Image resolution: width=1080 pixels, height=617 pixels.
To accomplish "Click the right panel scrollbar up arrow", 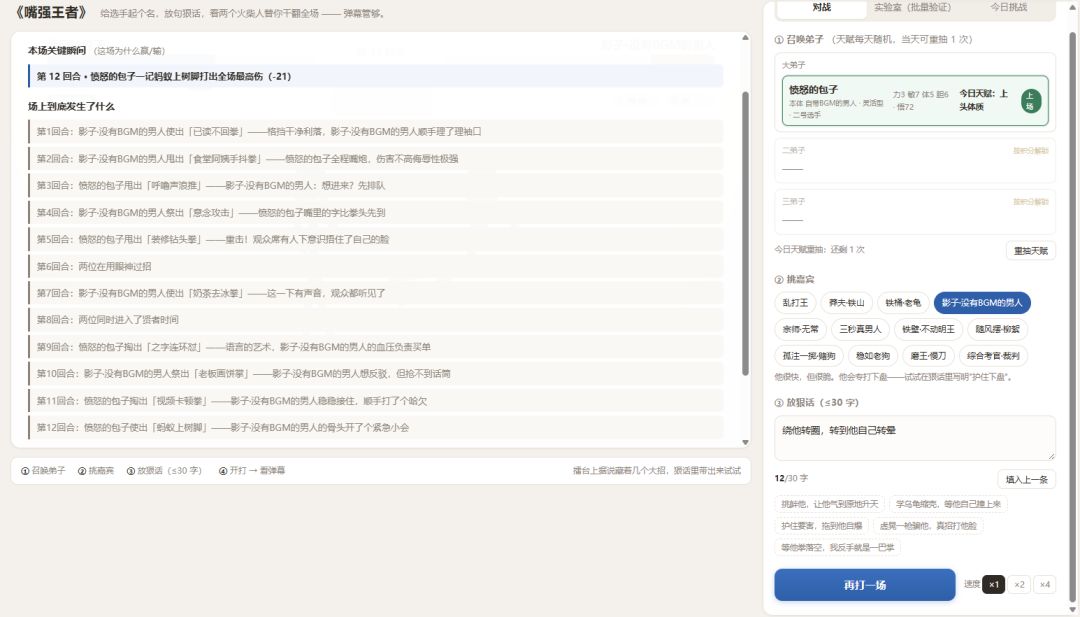I will pyautogui.click(x=1072, y=5).
